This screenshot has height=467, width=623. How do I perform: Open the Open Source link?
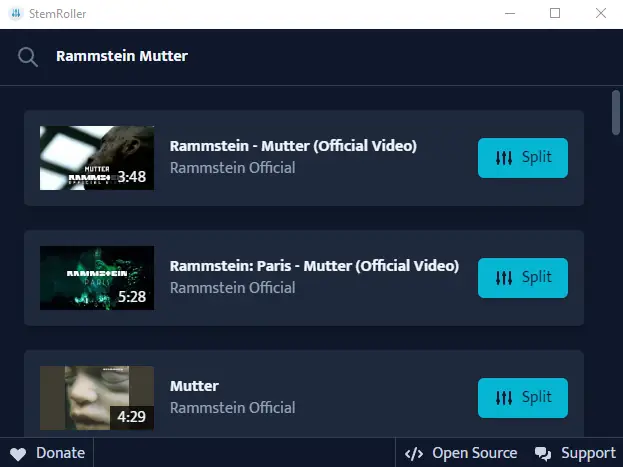461,453
